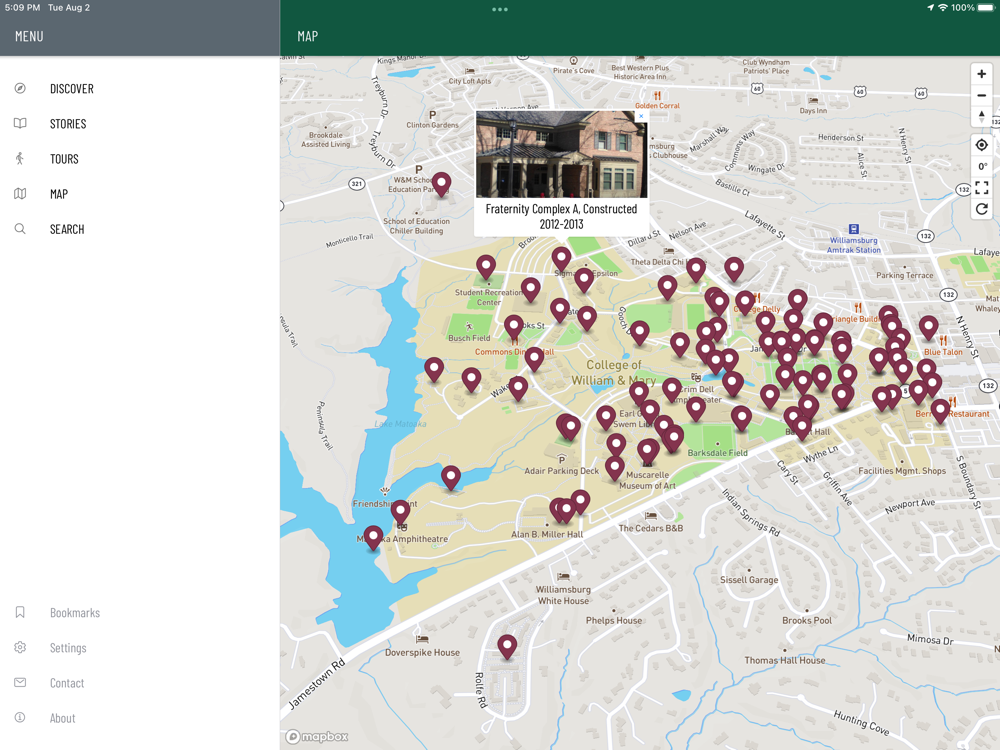Screen dimensions: 1000x750
Task: Click the Brookdale Assisted Living label
Action: (x=326, y=140)
